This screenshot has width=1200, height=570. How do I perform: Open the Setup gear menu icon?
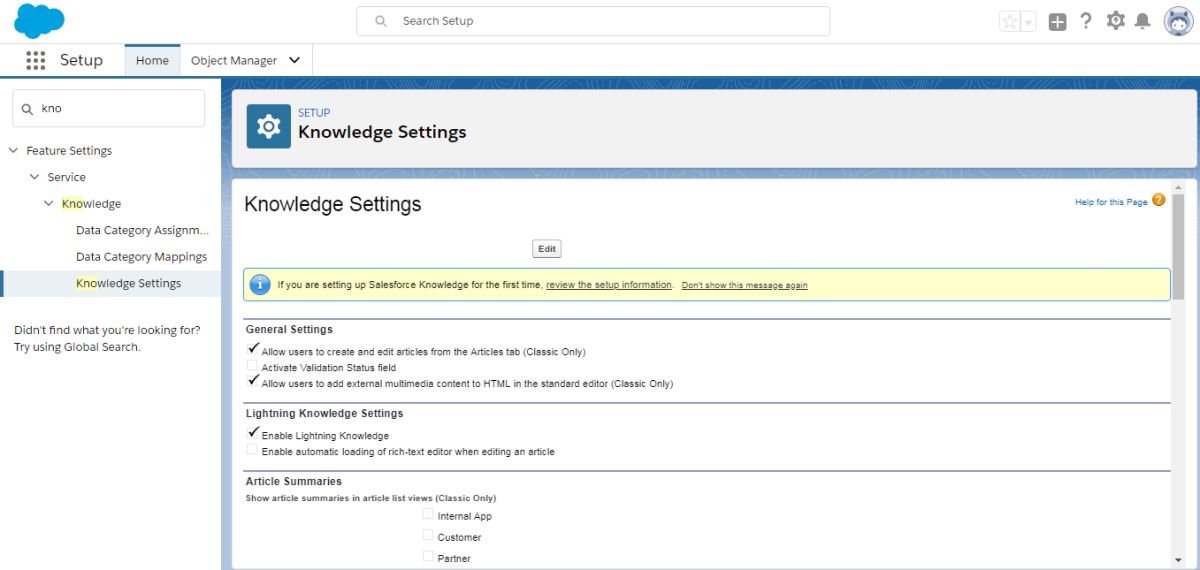[1116, 20]
